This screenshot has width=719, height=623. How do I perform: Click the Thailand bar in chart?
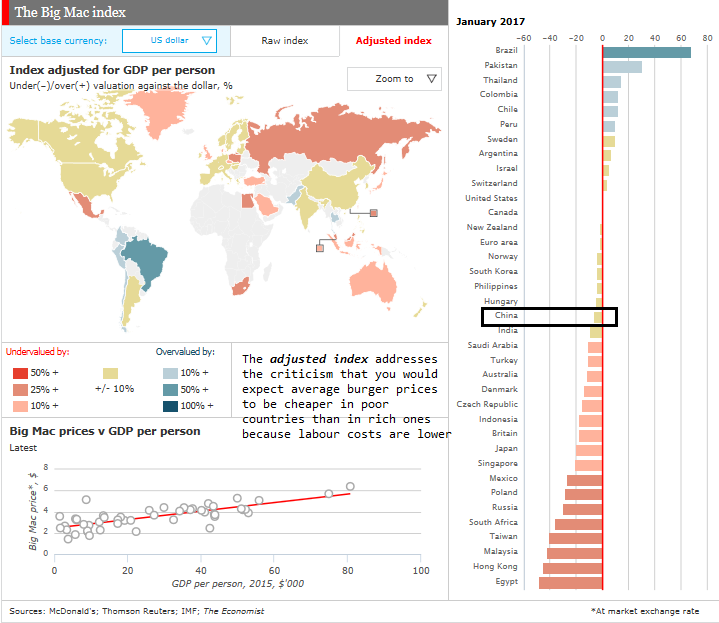(x=612, y=82)
